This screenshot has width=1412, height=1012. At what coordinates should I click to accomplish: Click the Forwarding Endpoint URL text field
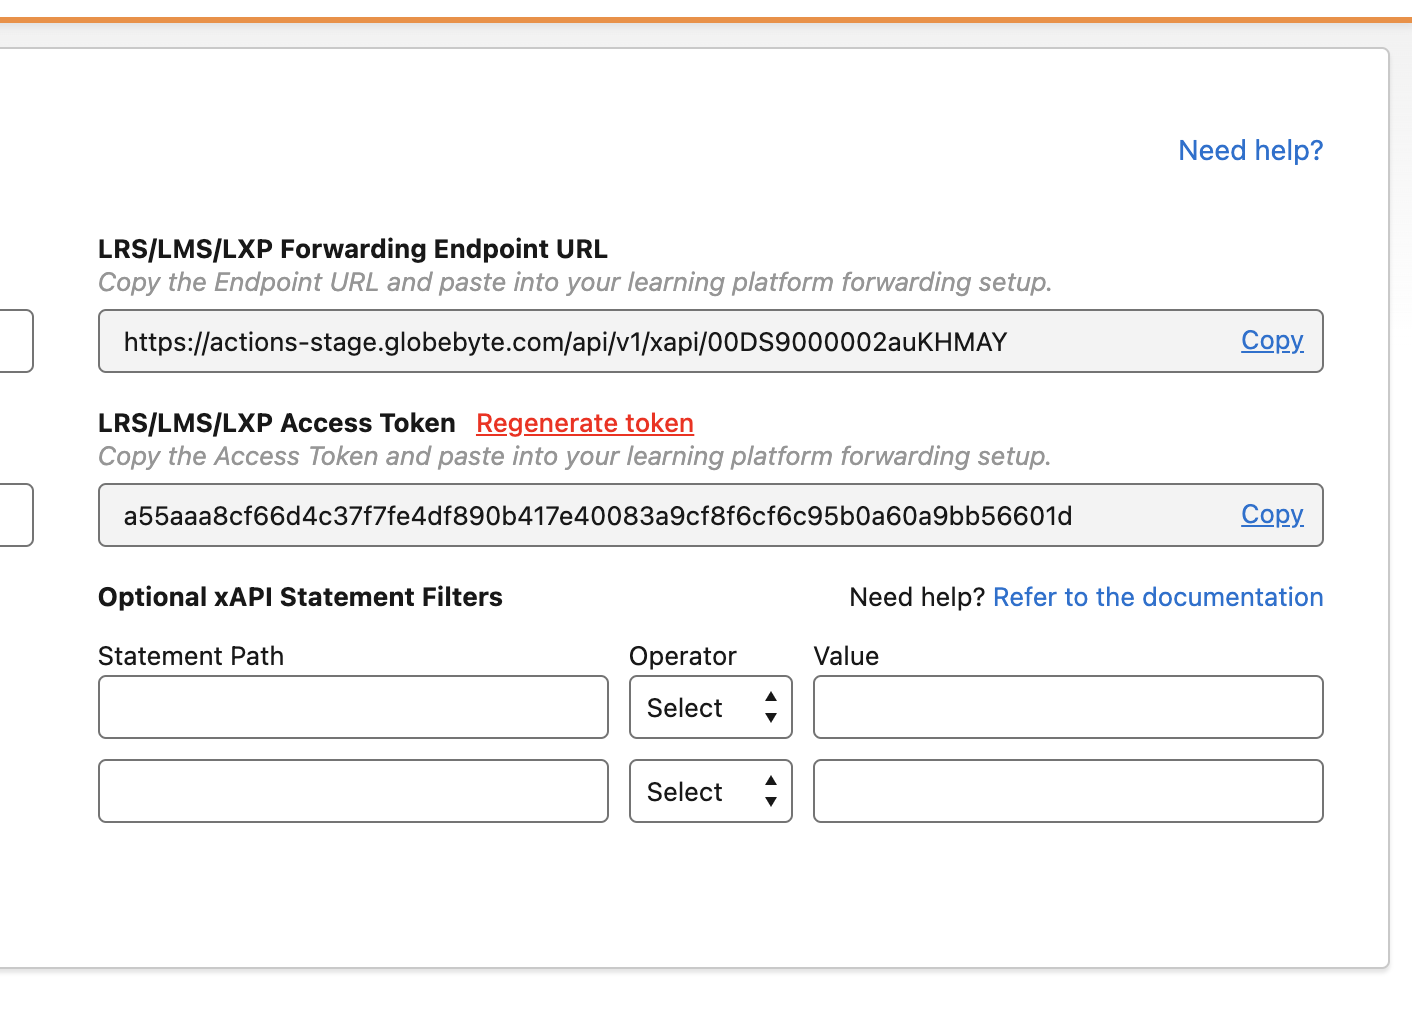pos(660,342)
